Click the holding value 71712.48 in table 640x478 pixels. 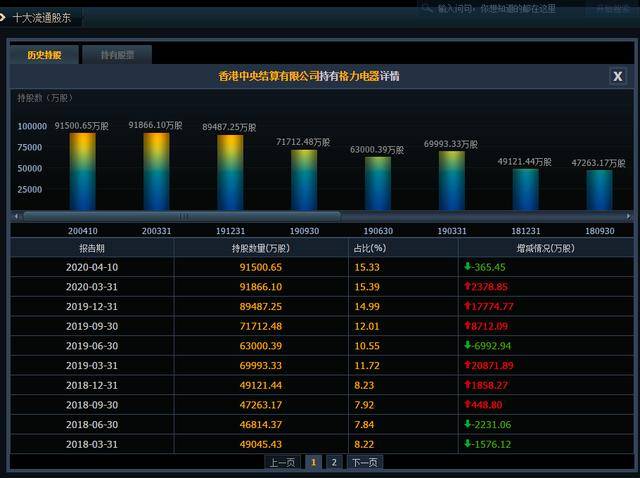click(261, 326)
